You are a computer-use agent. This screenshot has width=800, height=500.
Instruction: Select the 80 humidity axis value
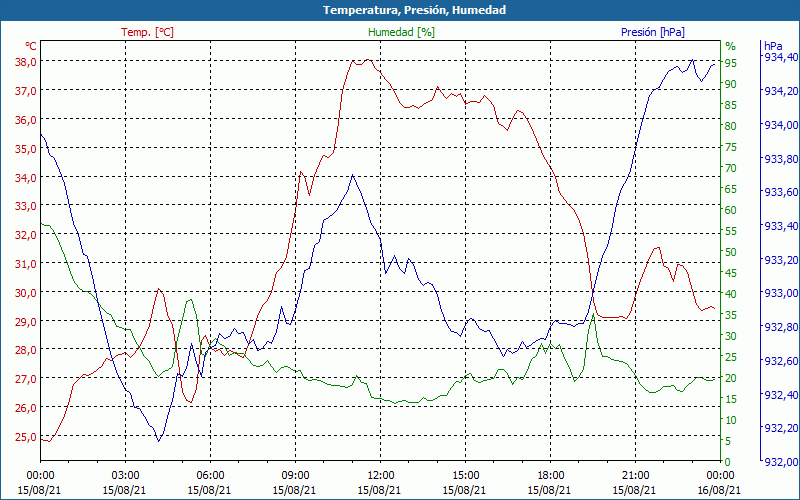[x=731, y=126]
